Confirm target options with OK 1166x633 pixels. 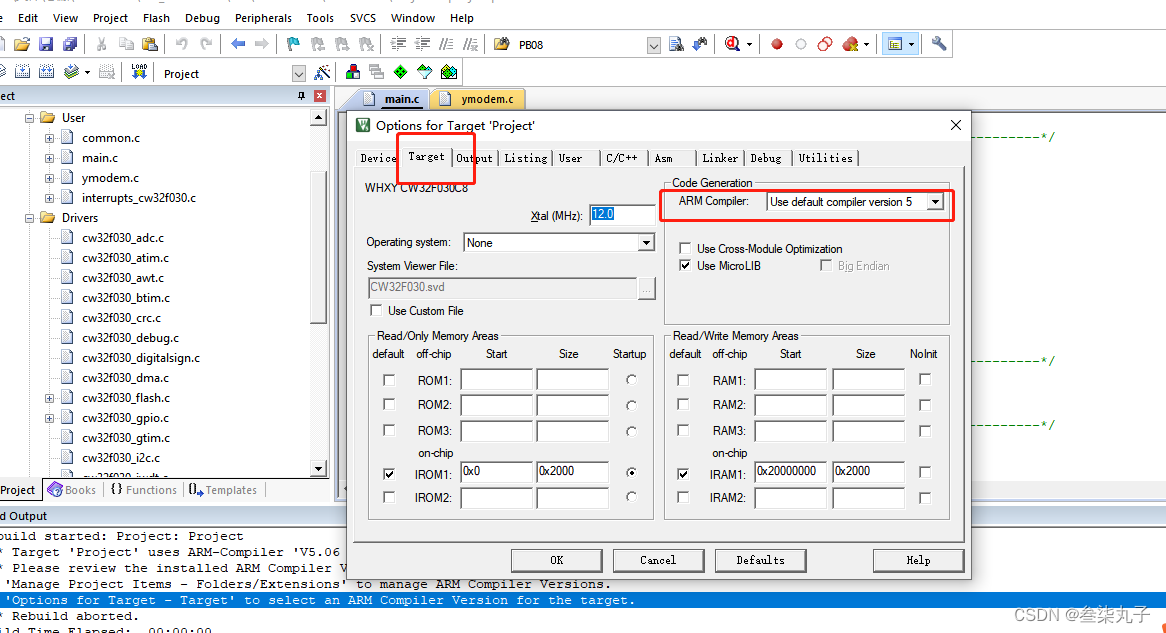[556, 560]
